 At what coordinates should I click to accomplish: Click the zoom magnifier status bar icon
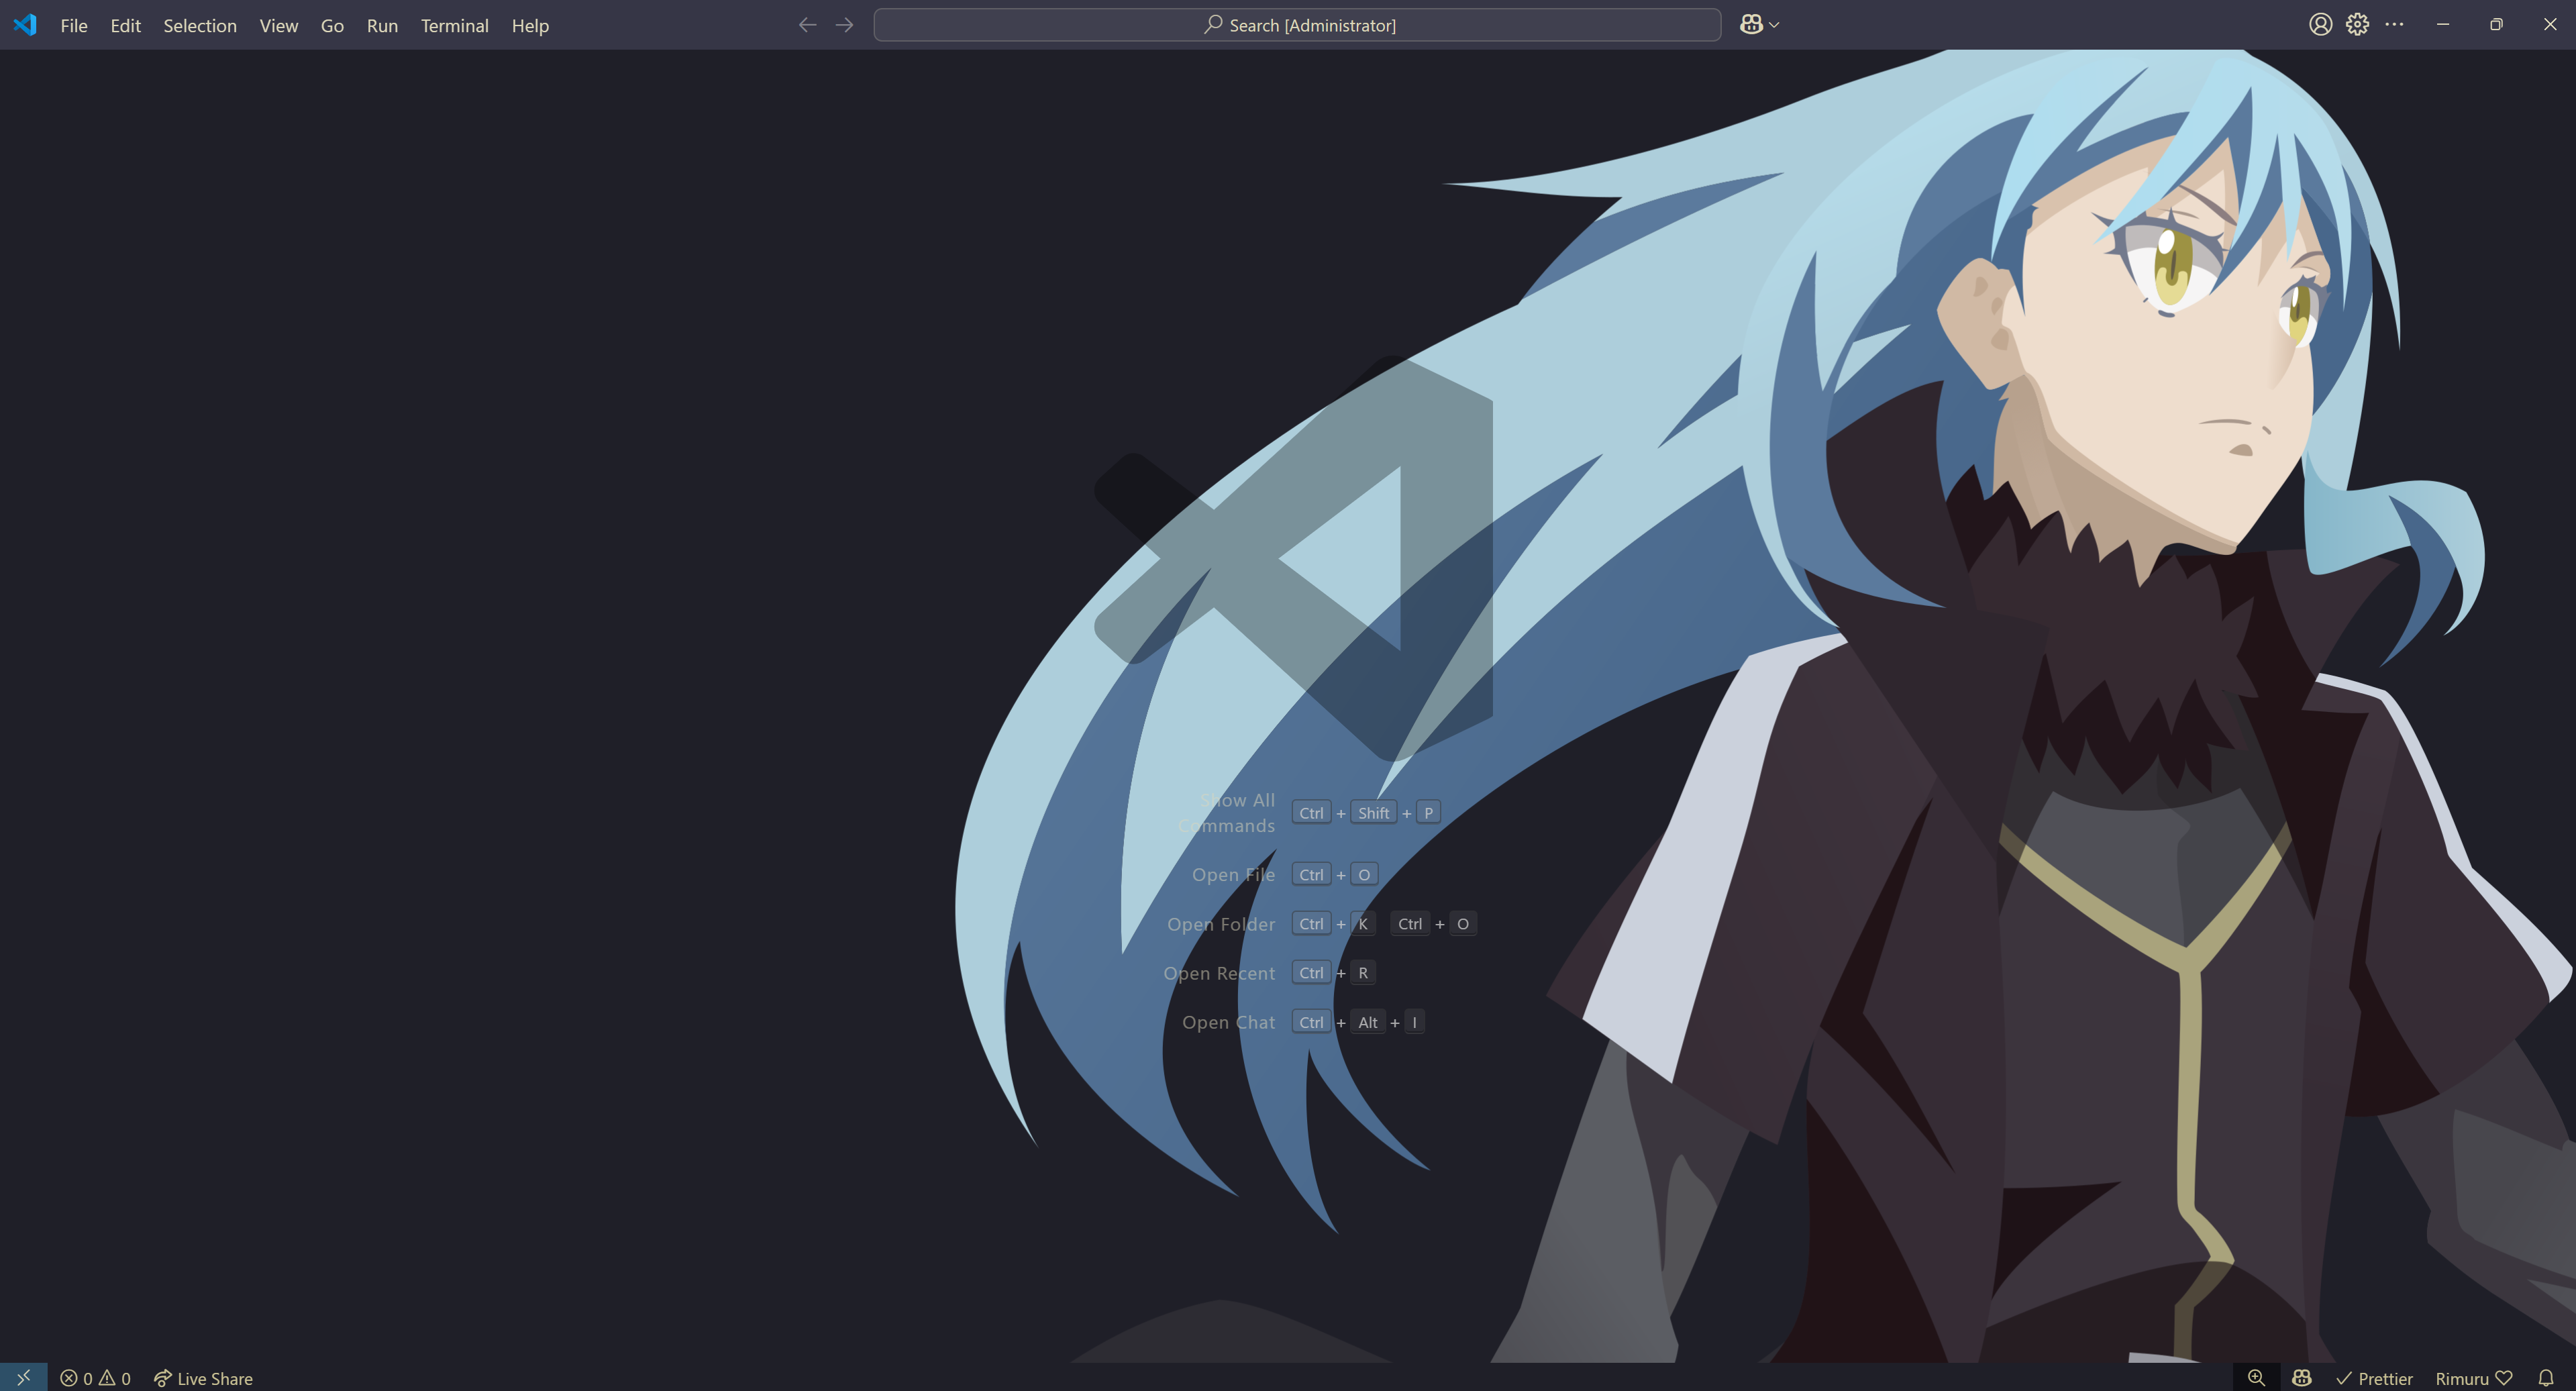(x=2256, y=1377)
